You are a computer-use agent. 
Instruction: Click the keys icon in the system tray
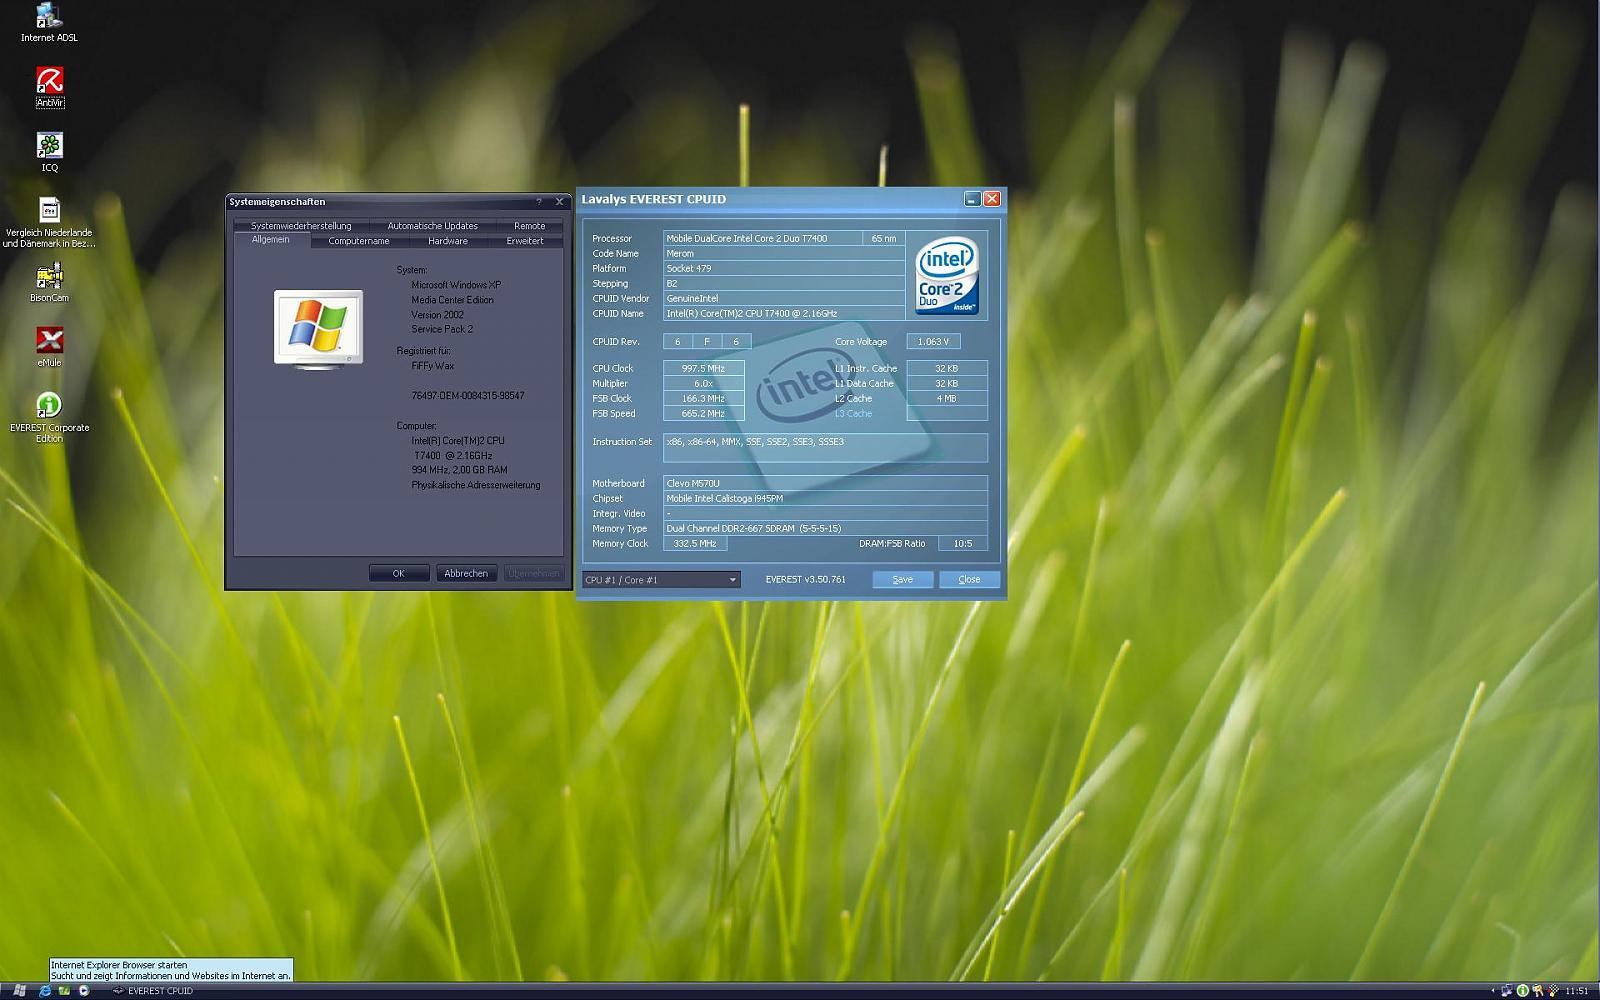point(1538,991)
